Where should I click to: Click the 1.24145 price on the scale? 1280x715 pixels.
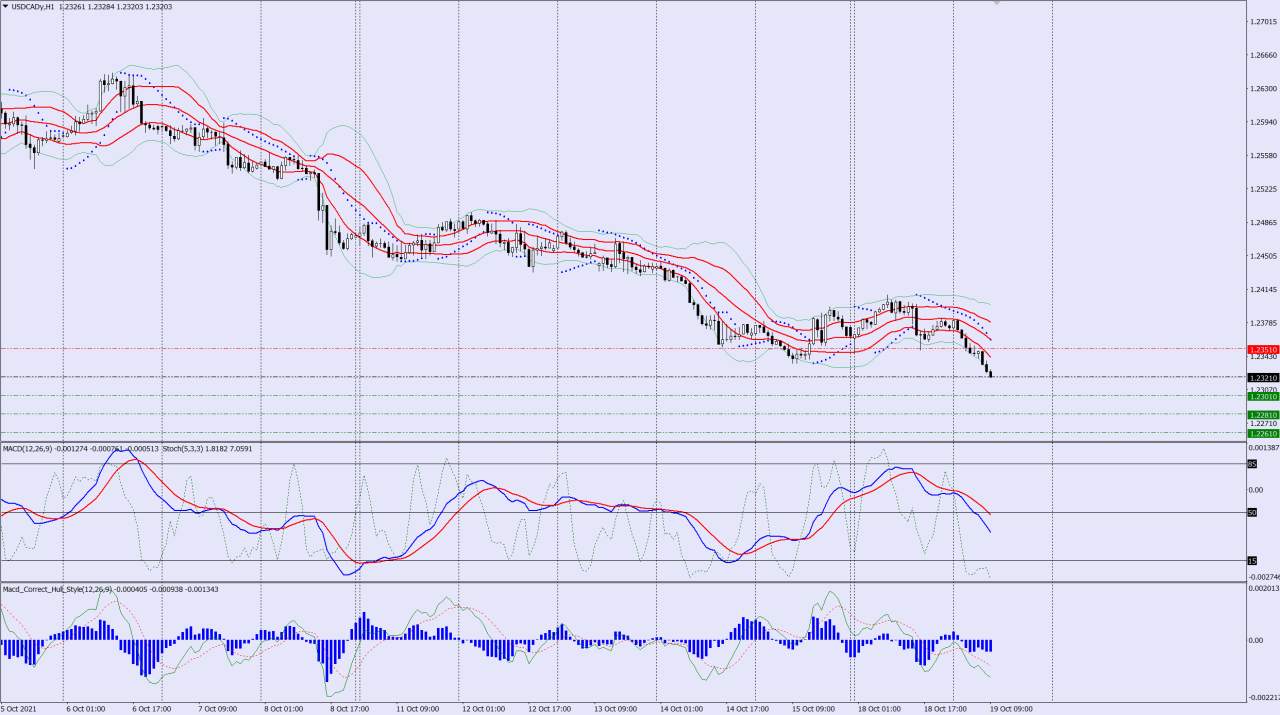pos(1264,290)
